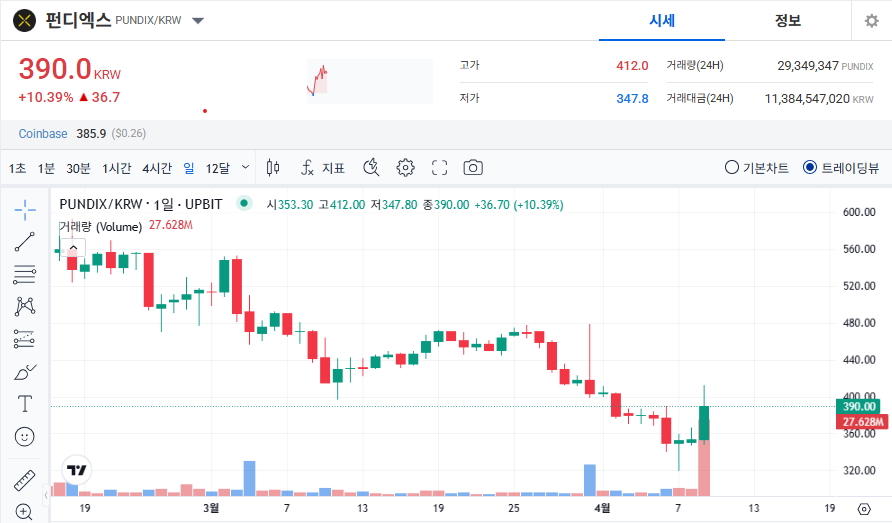Click the 390.00 current price axis label

coord(858,406)
